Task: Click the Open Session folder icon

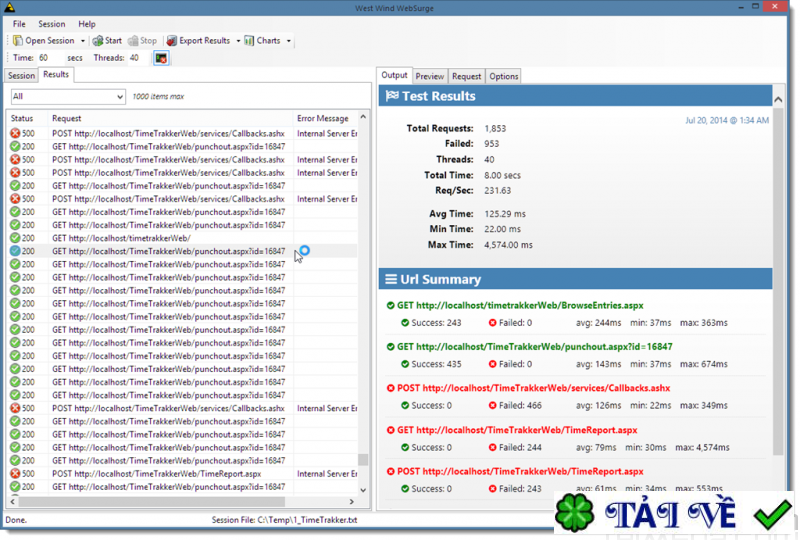Action: point(18,40)
